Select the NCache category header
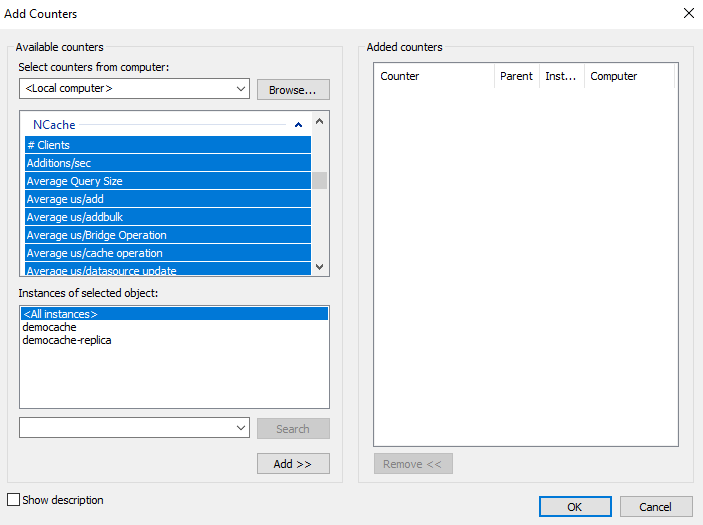 (54, 125)
